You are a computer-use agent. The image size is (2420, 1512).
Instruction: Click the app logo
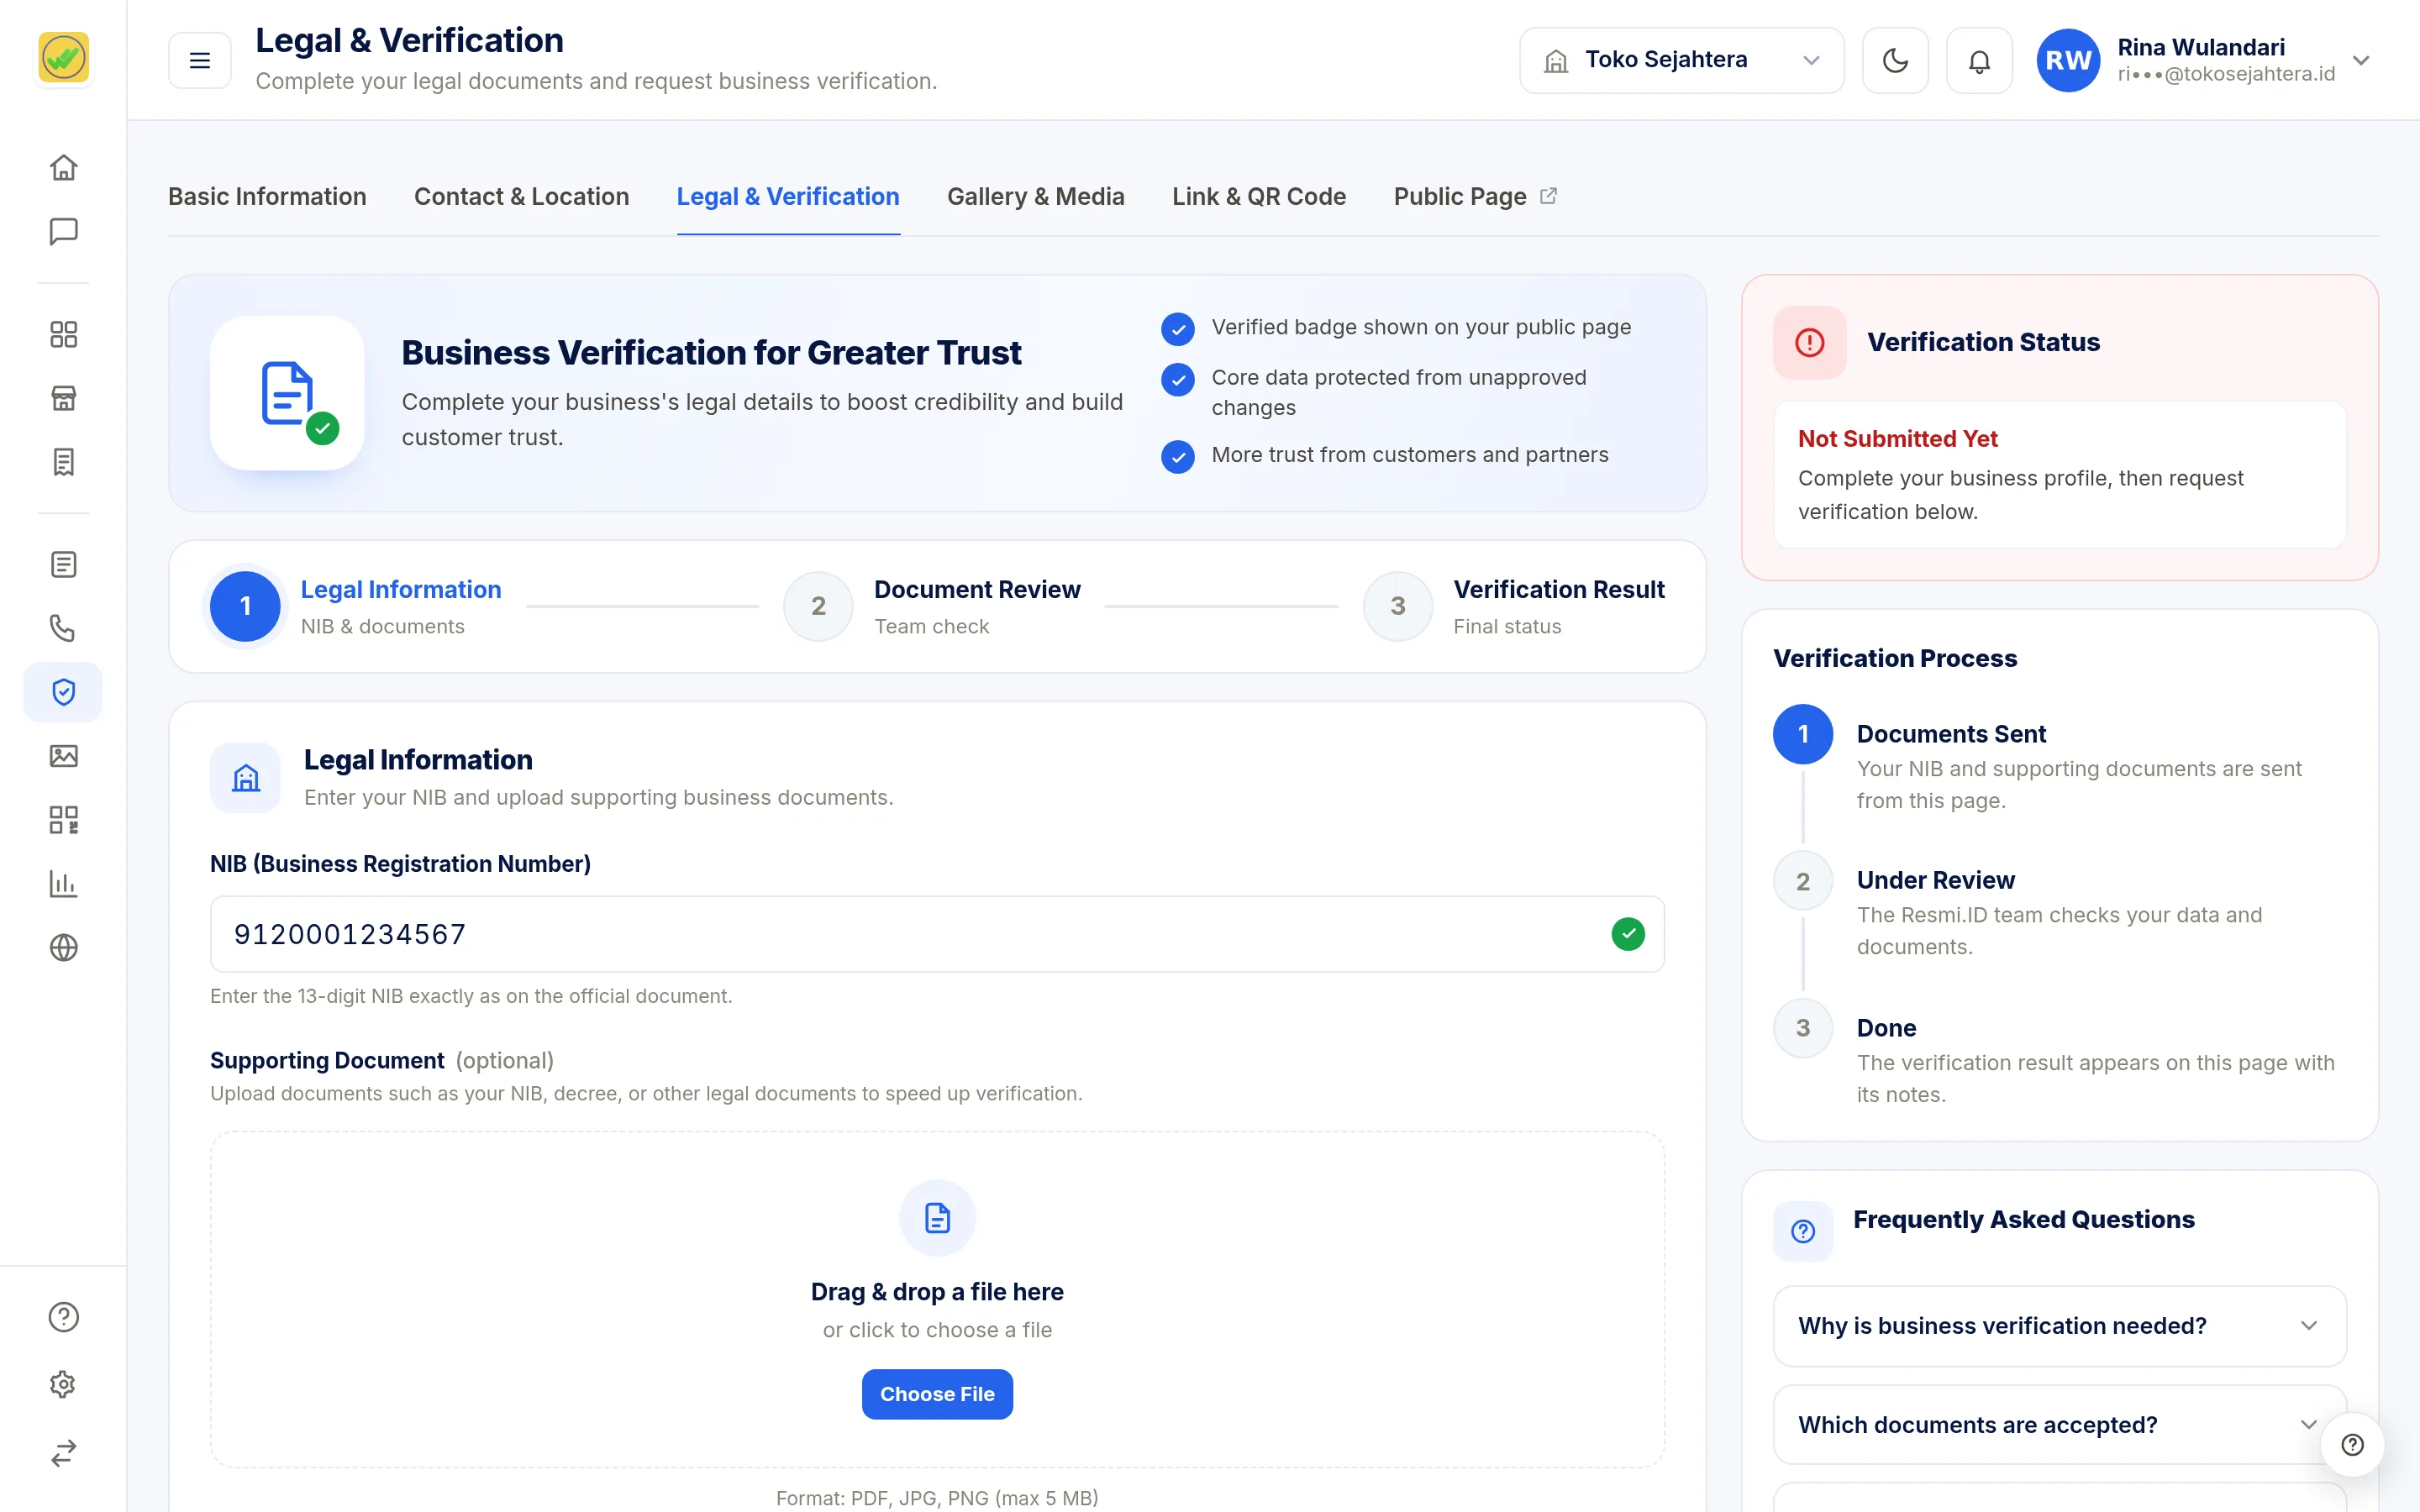[x=63, y=58]
